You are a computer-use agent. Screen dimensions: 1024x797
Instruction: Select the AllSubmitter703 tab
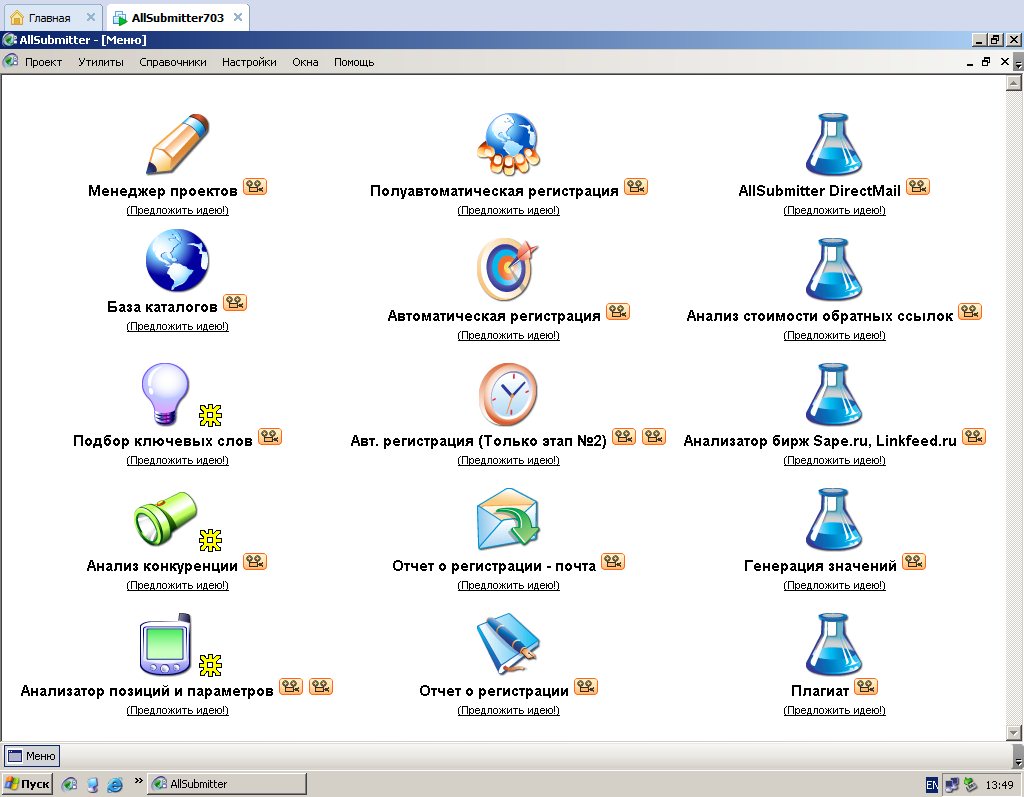(x=178, y=18)
